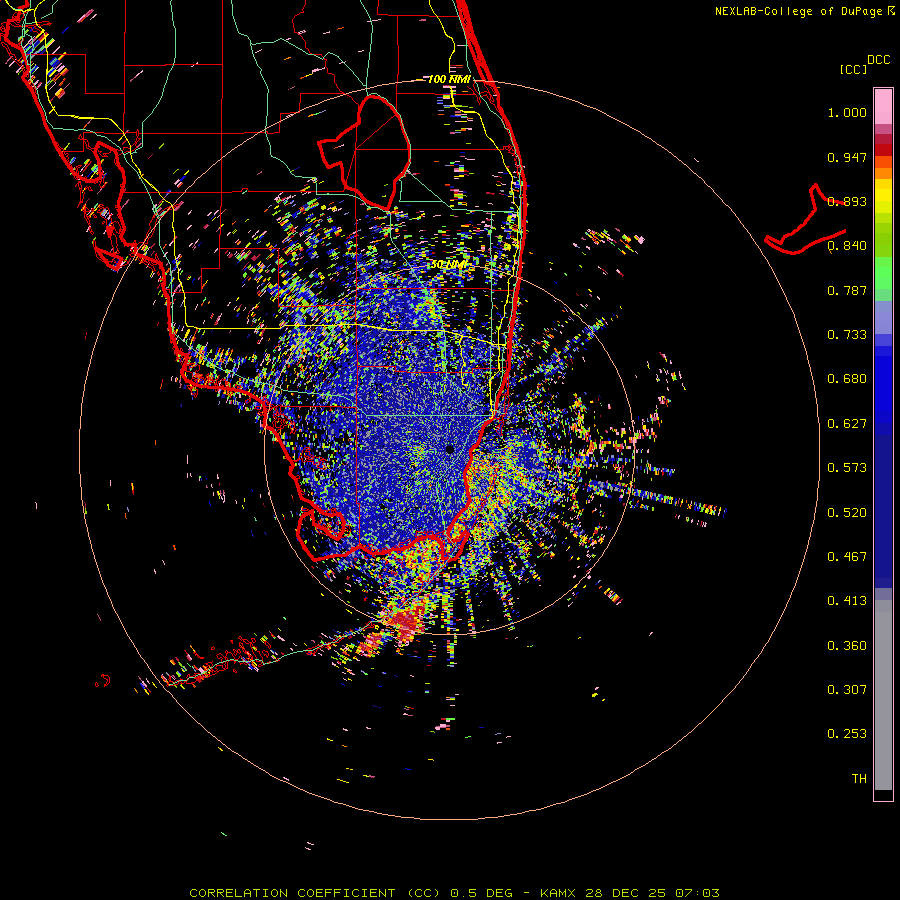Select the 0.627 scale value

(x=847, y=424)
